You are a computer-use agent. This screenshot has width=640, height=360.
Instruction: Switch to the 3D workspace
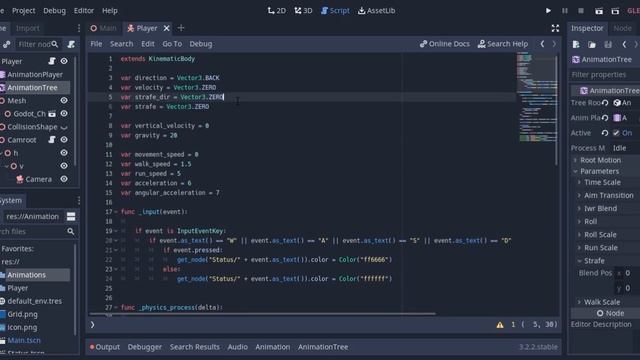point(303,11)
